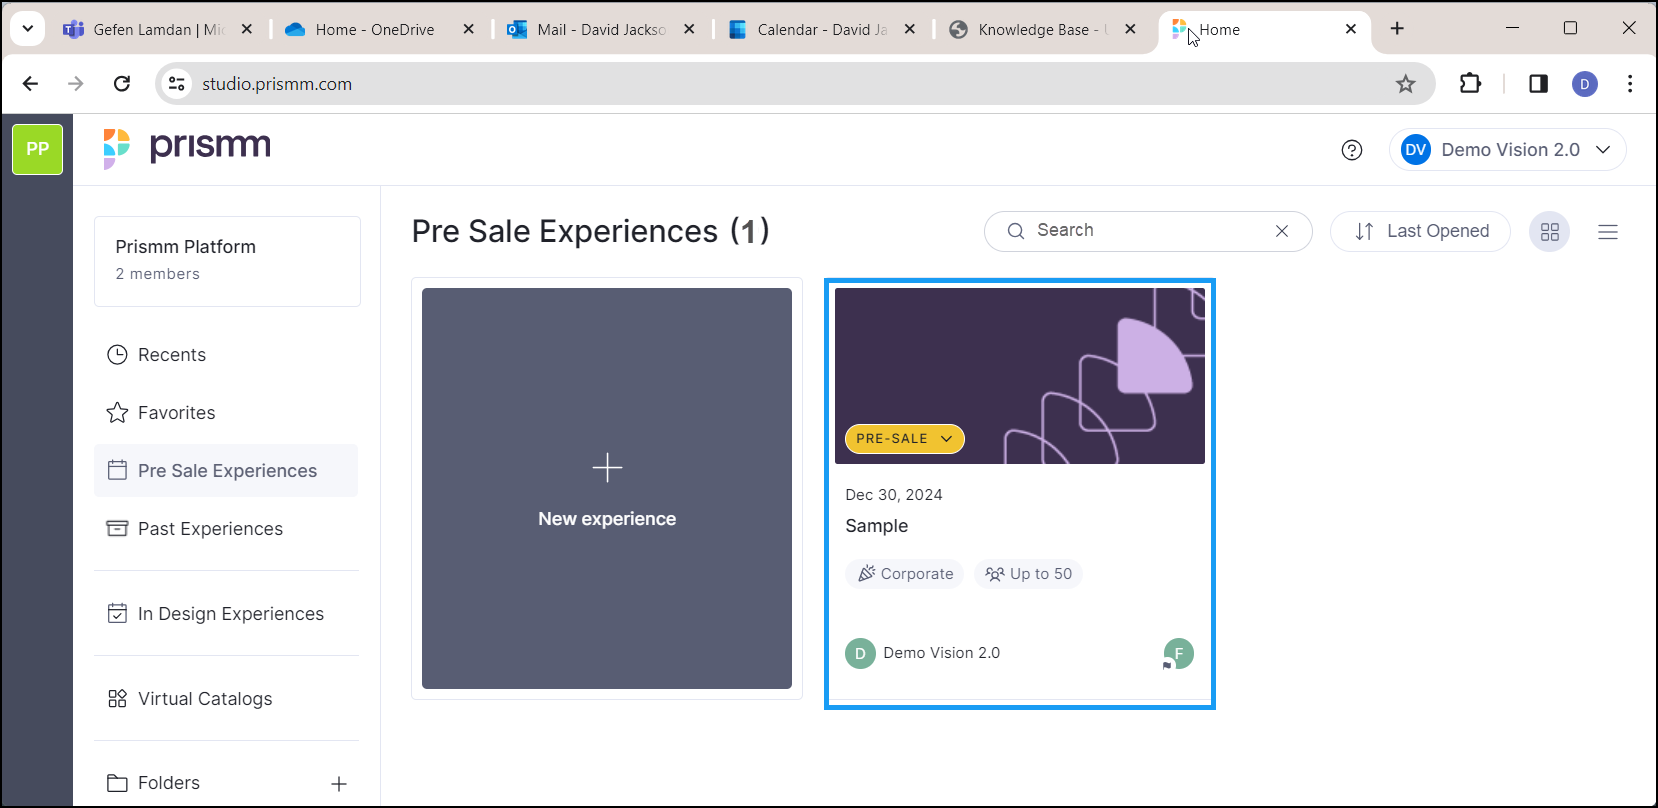Open browser extensions puzzle icon

point(1470,84)
